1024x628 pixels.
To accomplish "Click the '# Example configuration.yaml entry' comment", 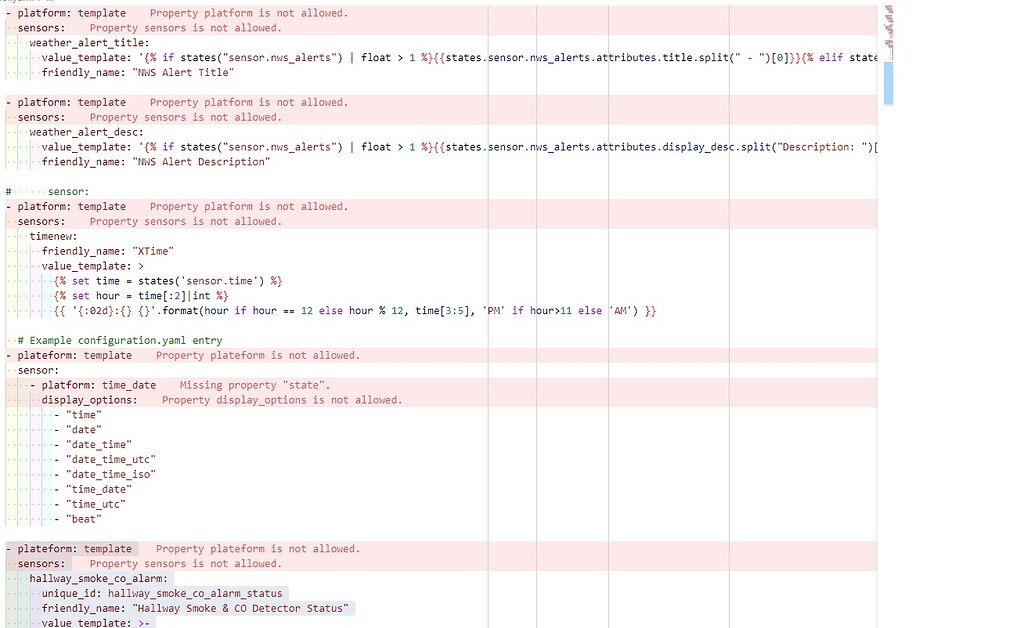I will pos(119,340).
